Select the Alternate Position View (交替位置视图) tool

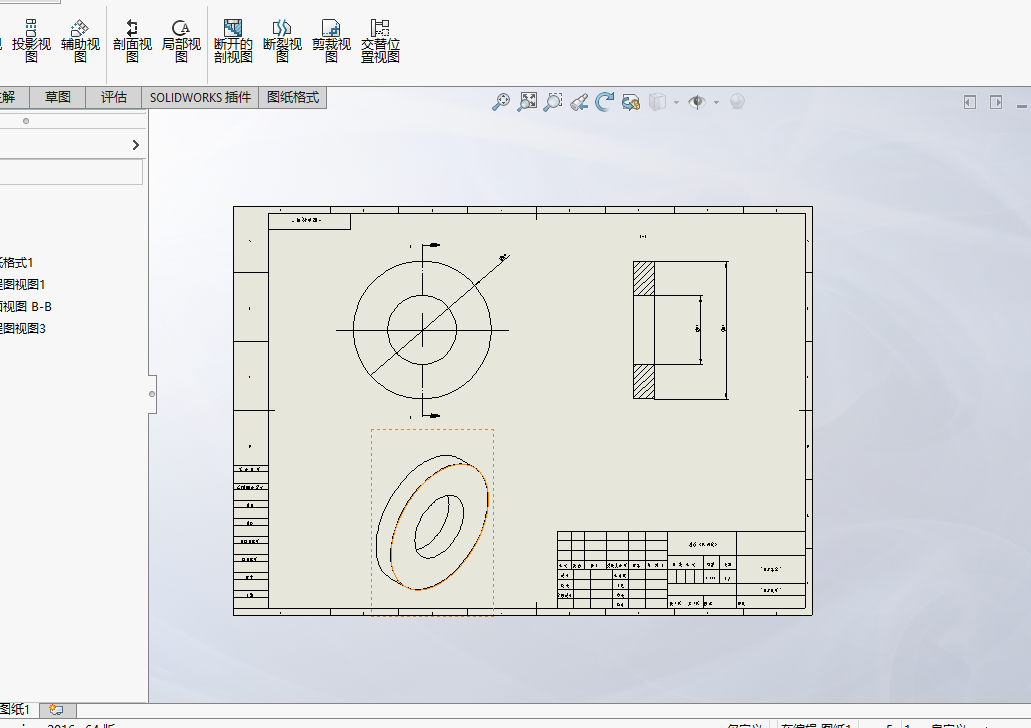(380, 41)
